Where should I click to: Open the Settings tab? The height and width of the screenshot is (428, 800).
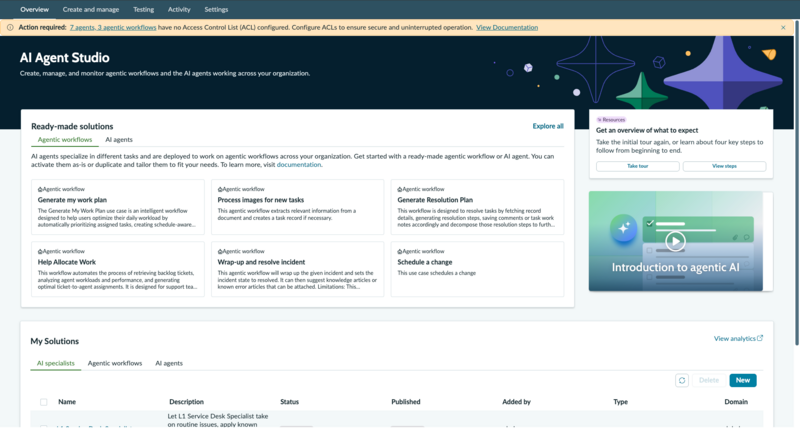click(x=216, y=9)
